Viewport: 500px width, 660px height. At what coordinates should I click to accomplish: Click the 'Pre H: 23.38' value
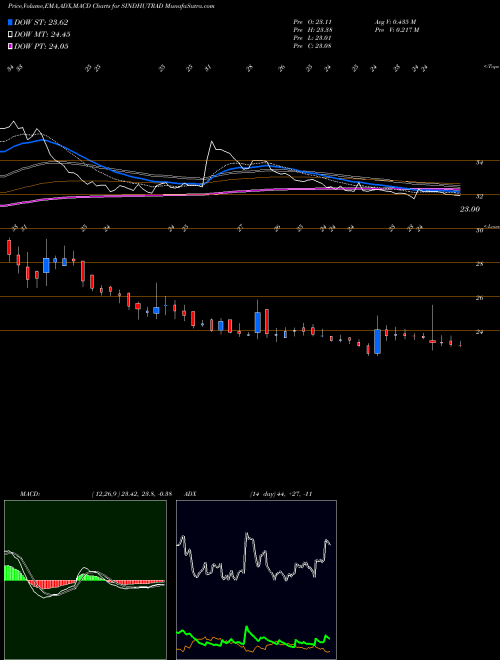[x=313, y=30]
